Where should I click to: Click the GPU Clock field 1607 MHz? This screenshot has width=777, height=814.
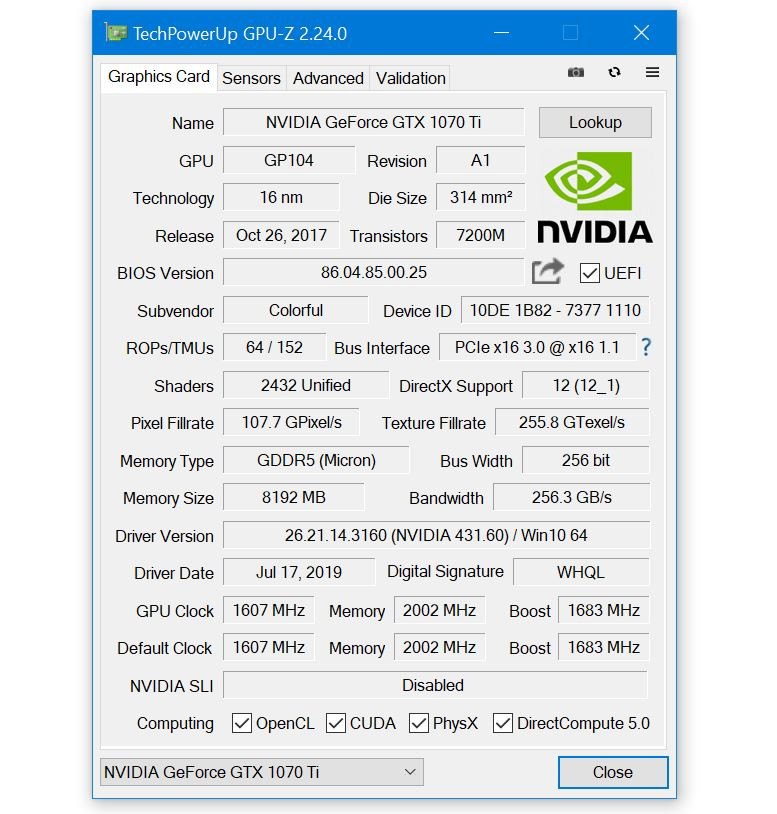tap(269, 610)
